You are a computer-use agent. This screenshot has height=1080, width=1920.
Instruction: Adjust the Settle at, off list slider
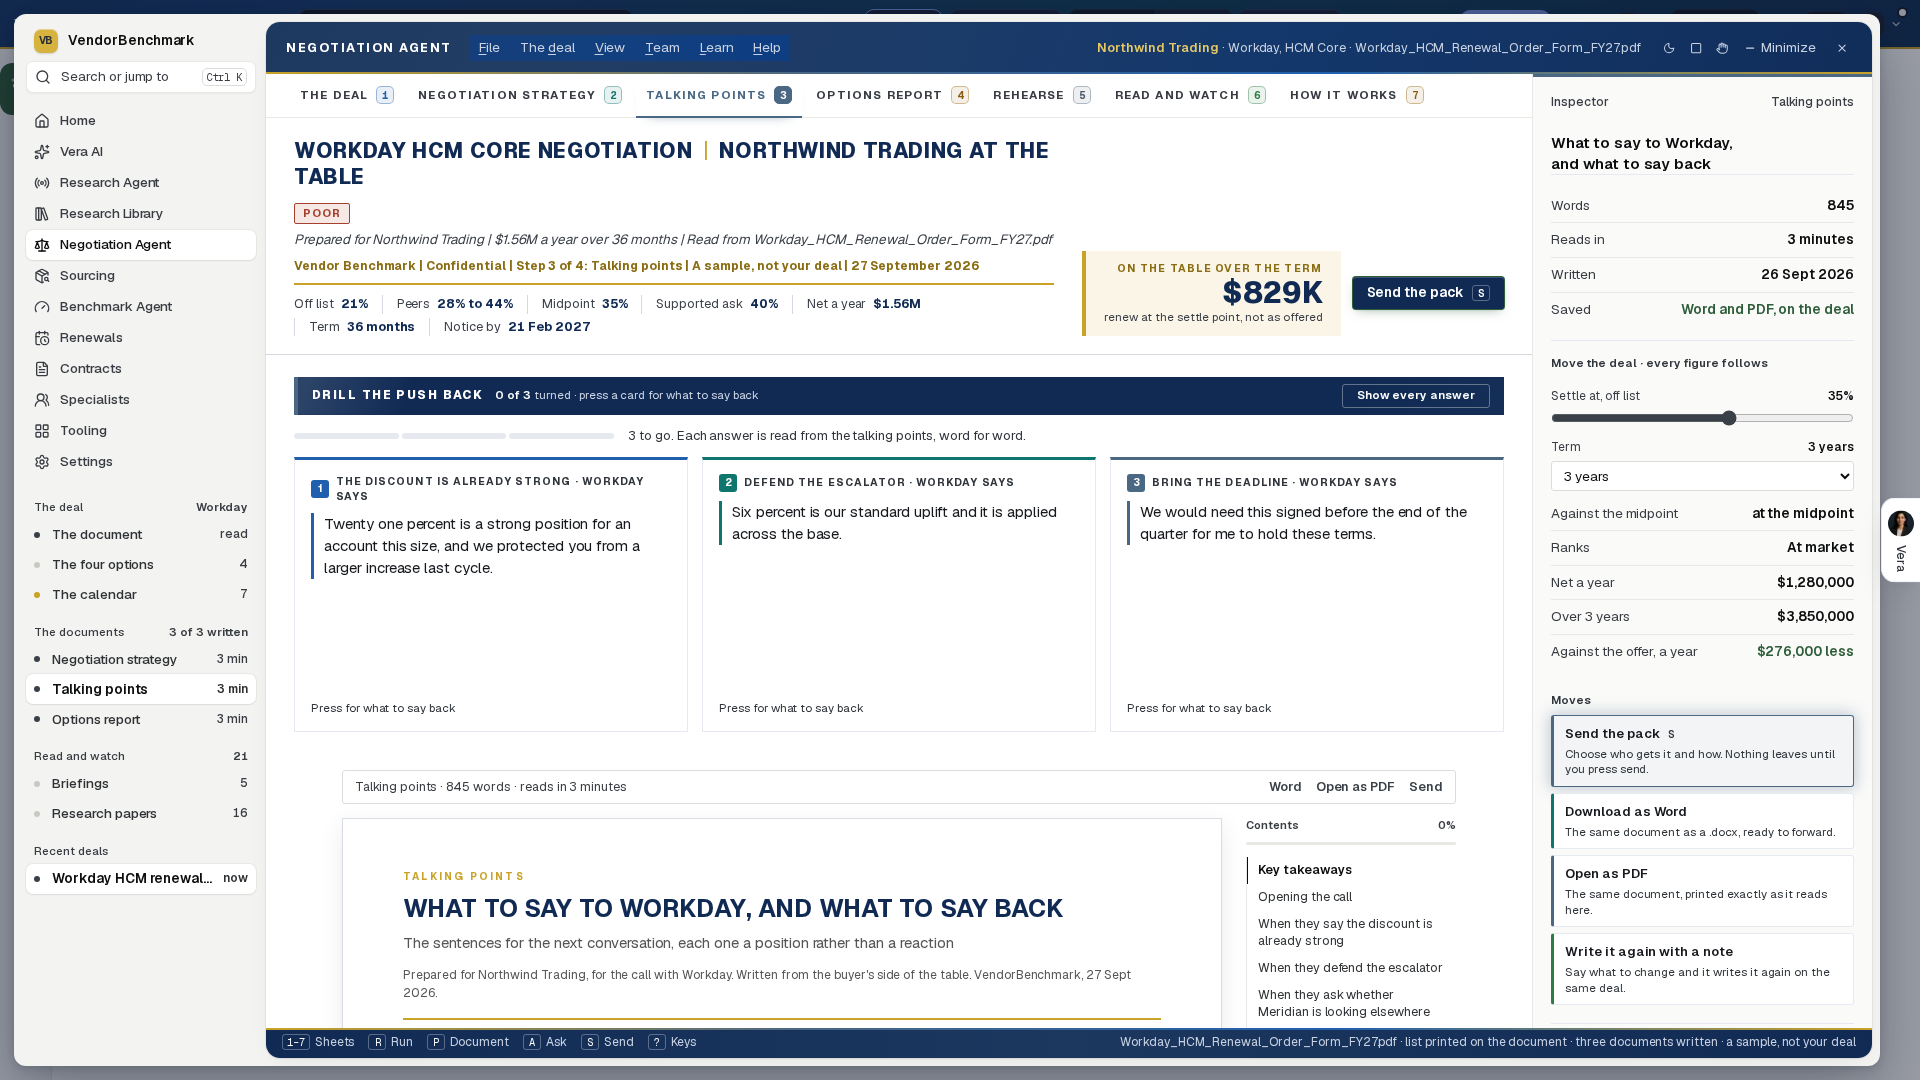click(1702, 418)
